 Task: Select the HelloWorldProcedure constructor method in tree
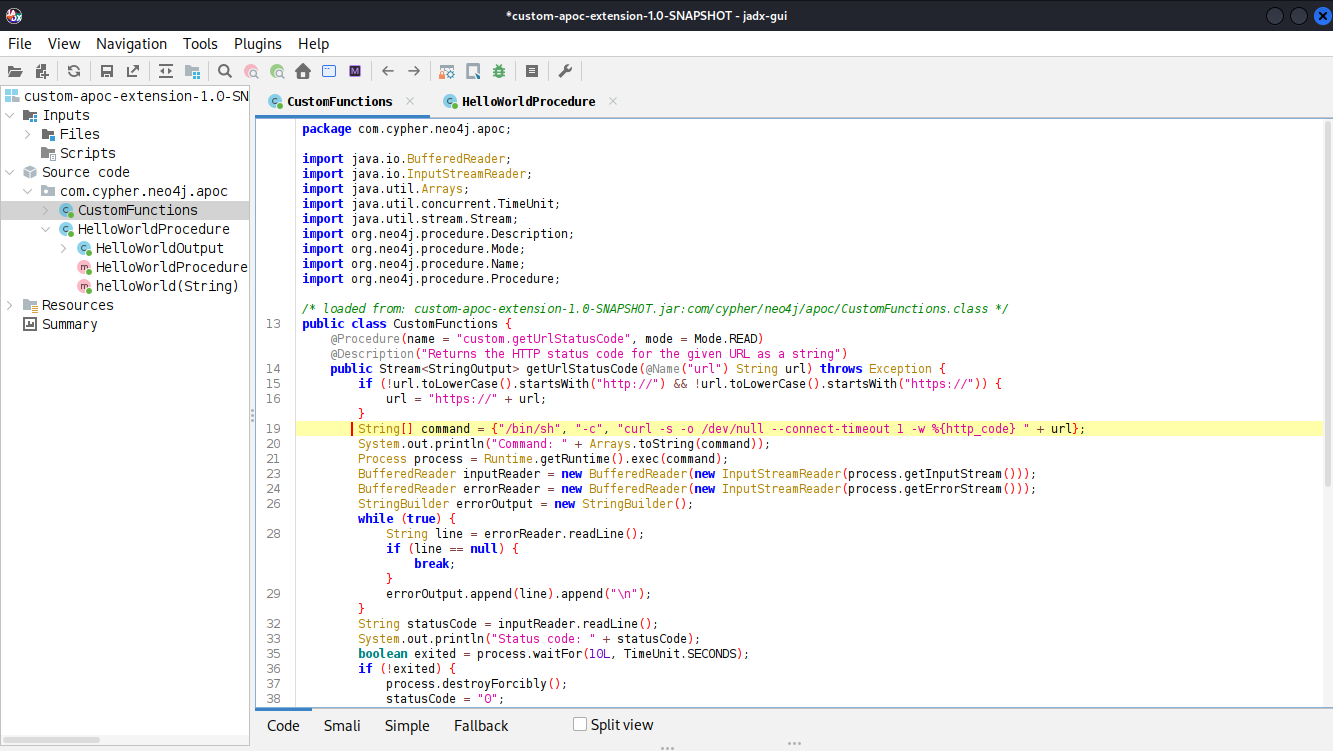pyautogui.click(x=172, y=267)
